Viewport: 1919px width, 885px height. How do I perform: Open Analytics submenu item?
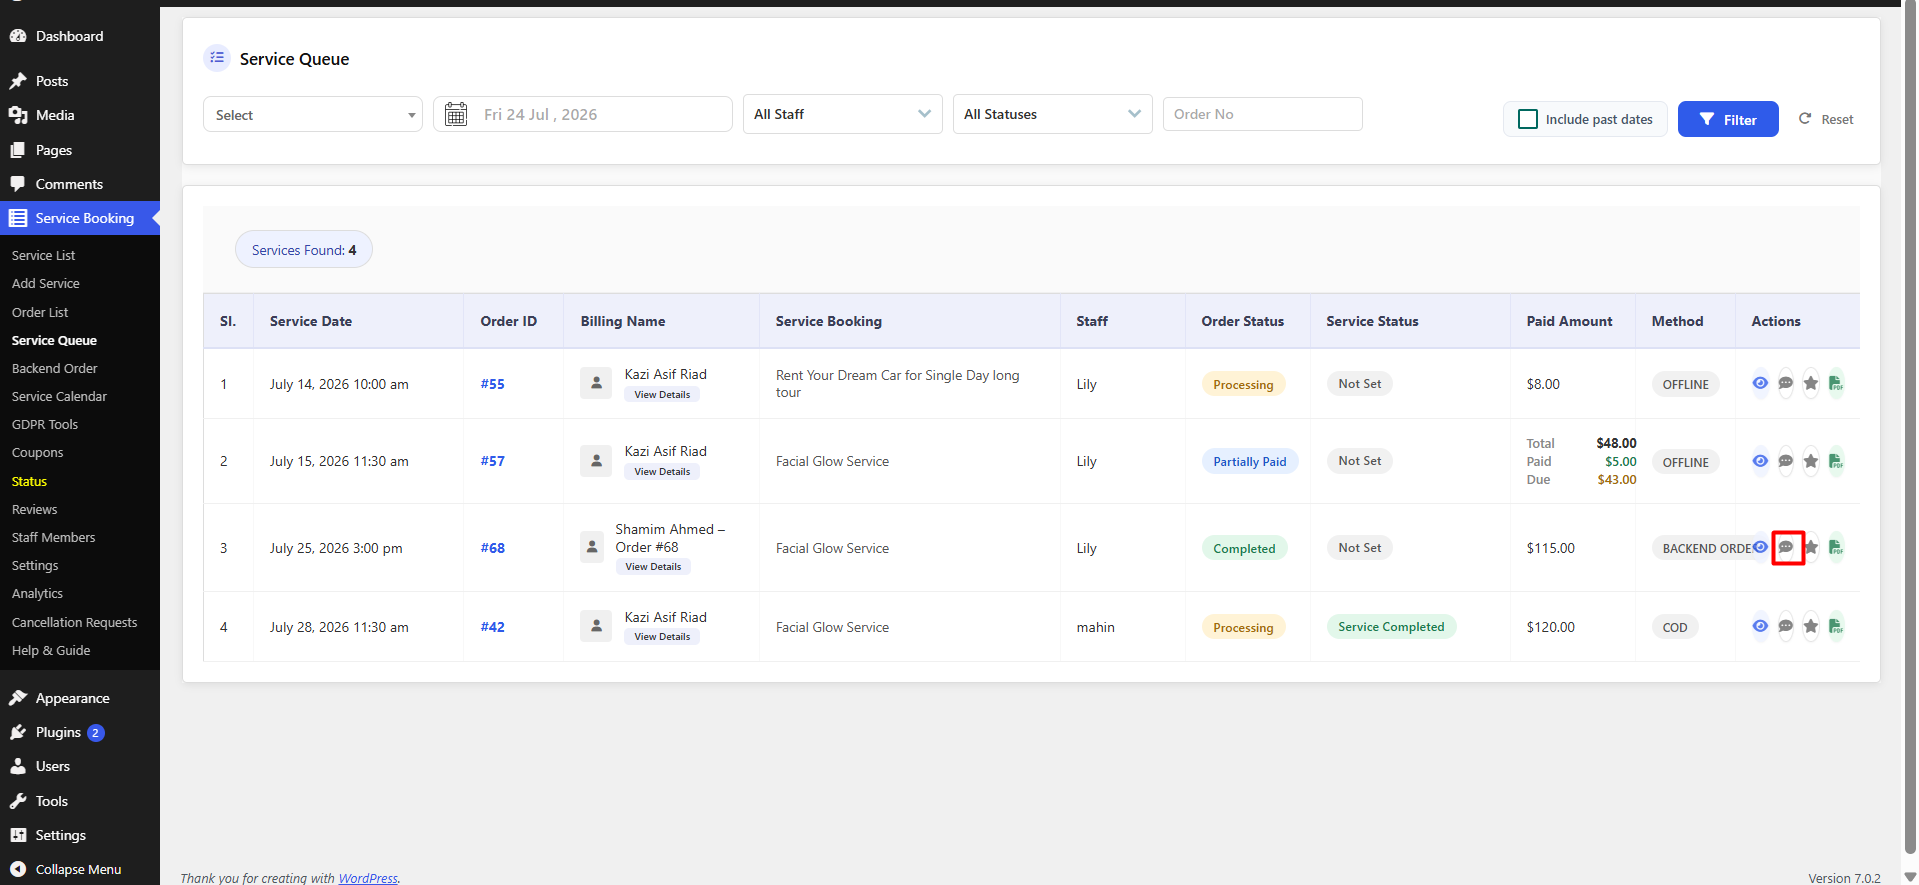[x=37, y=593]
